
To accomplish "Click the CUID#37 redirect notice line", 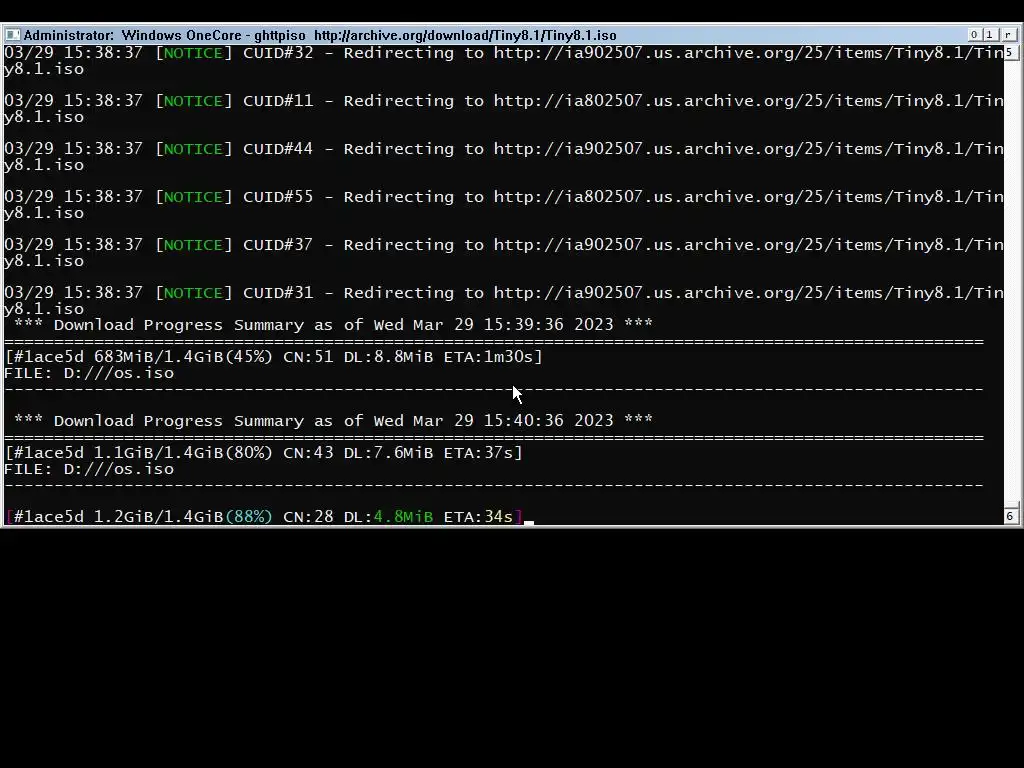I will tap(503, 253).
